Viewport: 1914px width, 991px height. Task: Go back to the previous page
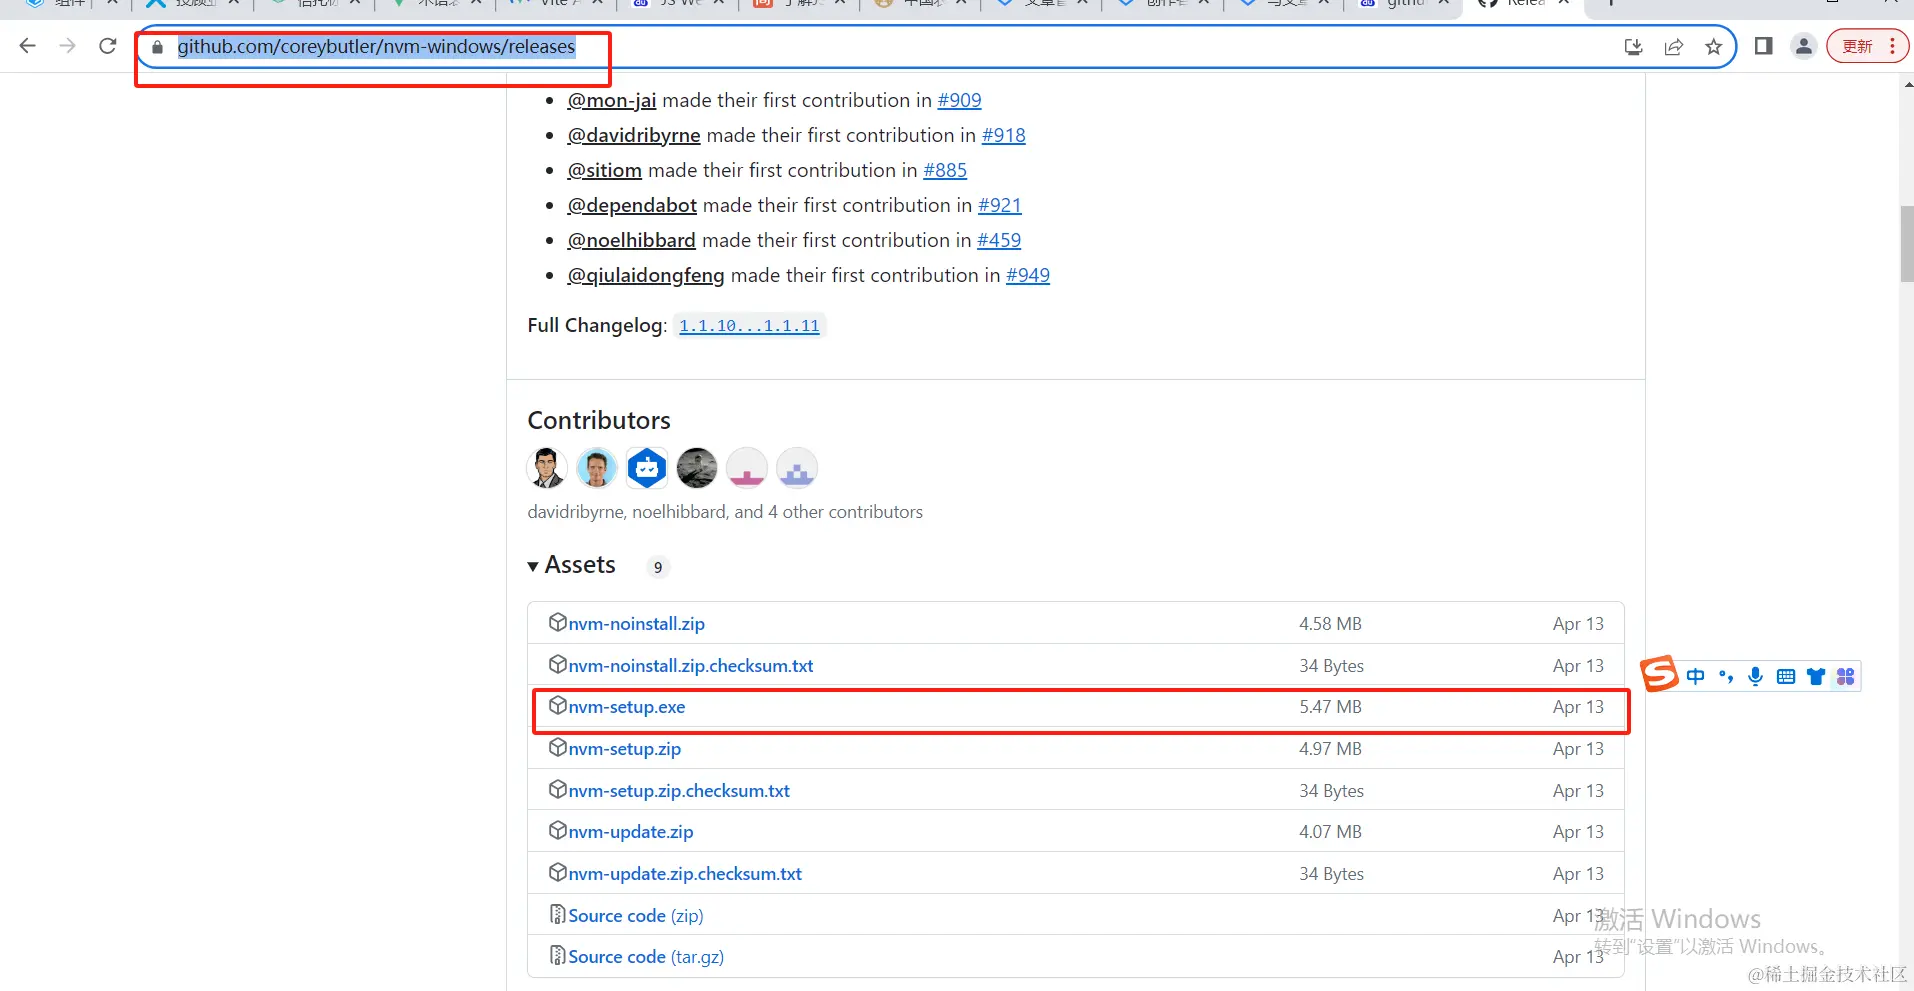pyautogui.click(x=28, y=46)
